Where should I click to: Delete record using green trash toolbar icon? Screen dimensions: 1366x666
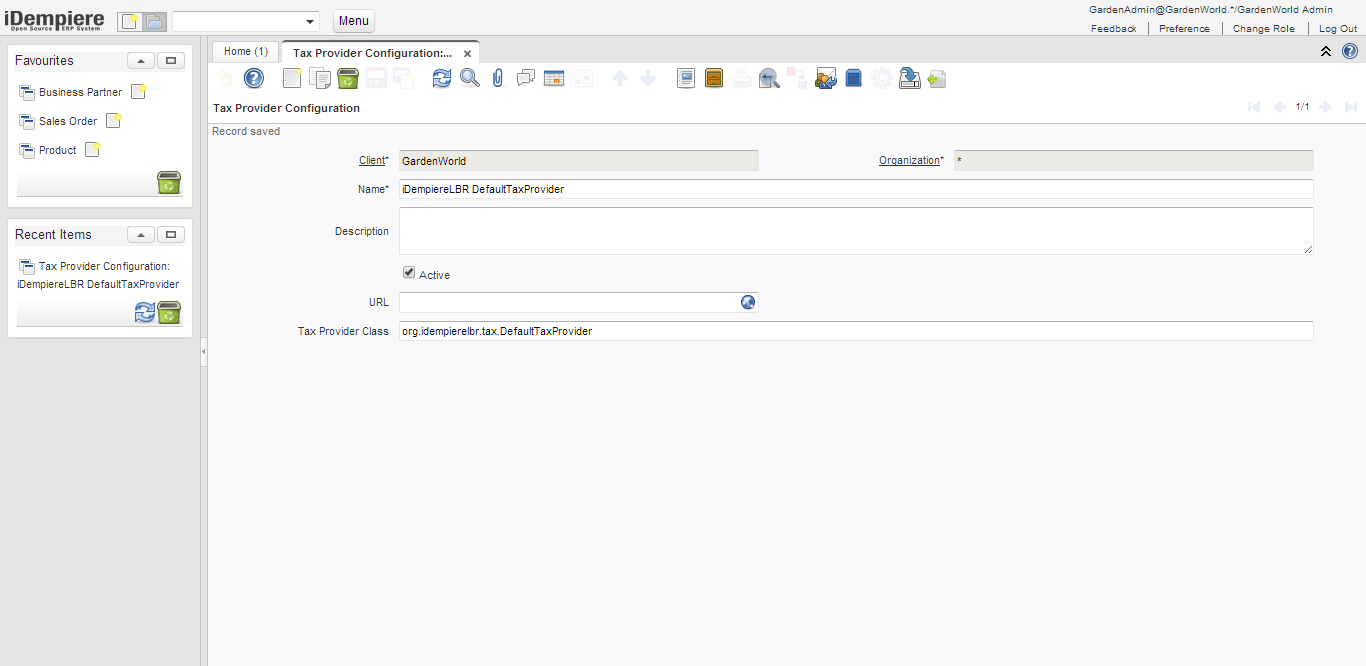coord(348,78)
